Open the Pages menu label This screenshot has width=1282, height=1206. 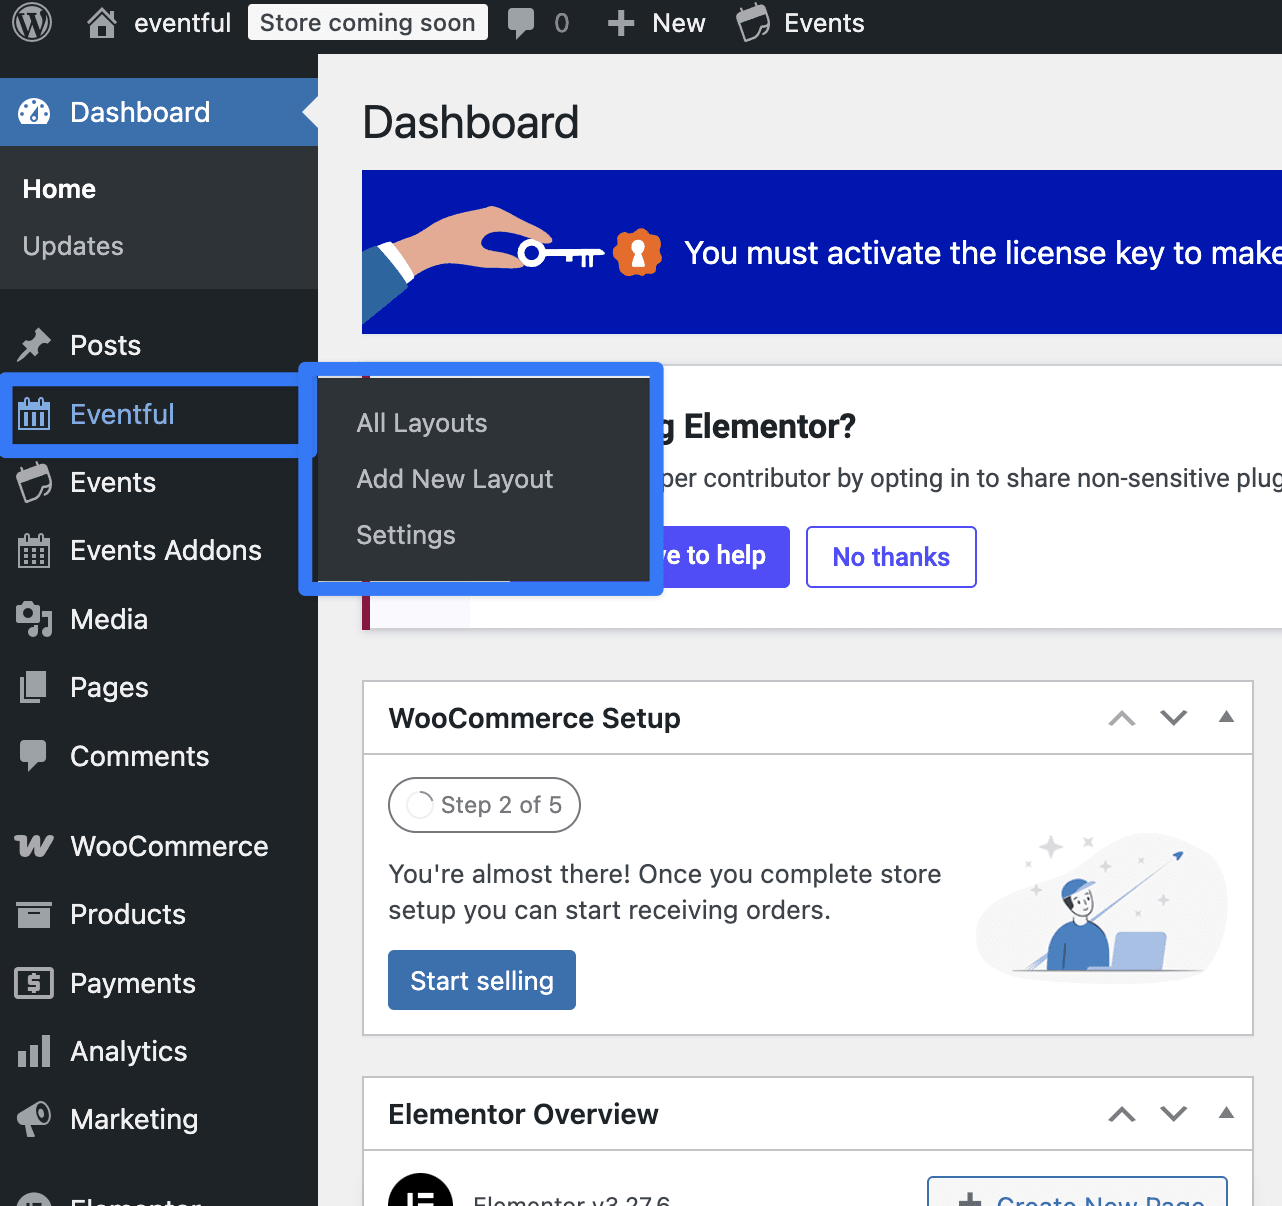pyautogui.click(x=109, y=687)
